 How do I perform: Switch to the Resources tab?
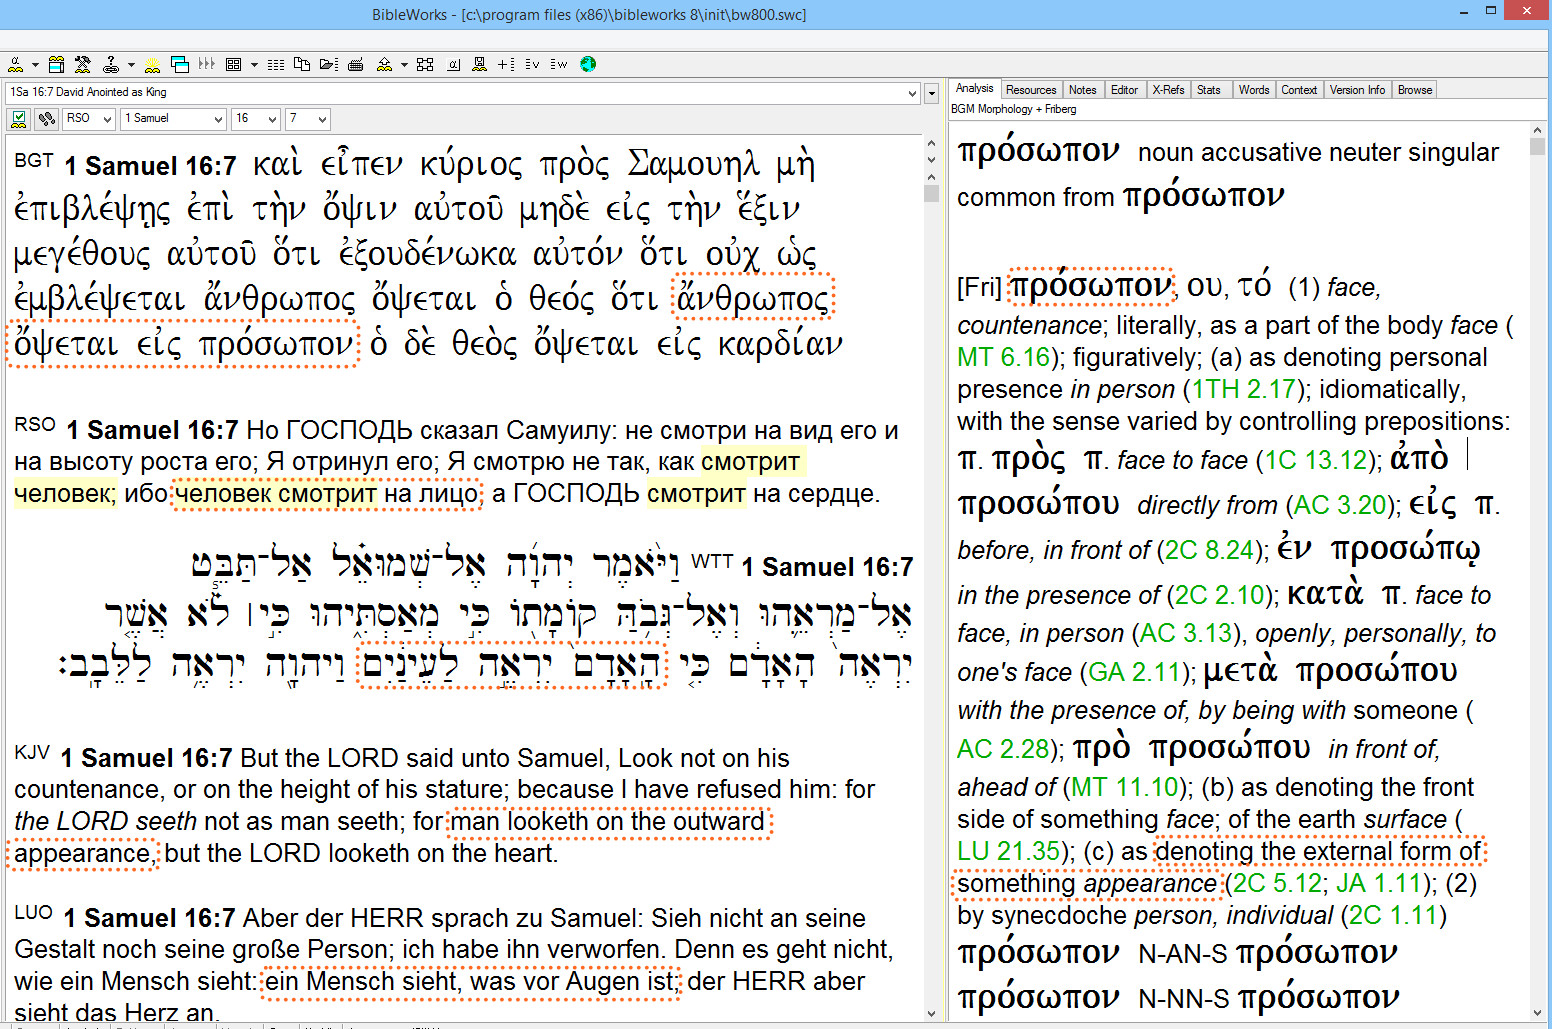(1031, 90)
